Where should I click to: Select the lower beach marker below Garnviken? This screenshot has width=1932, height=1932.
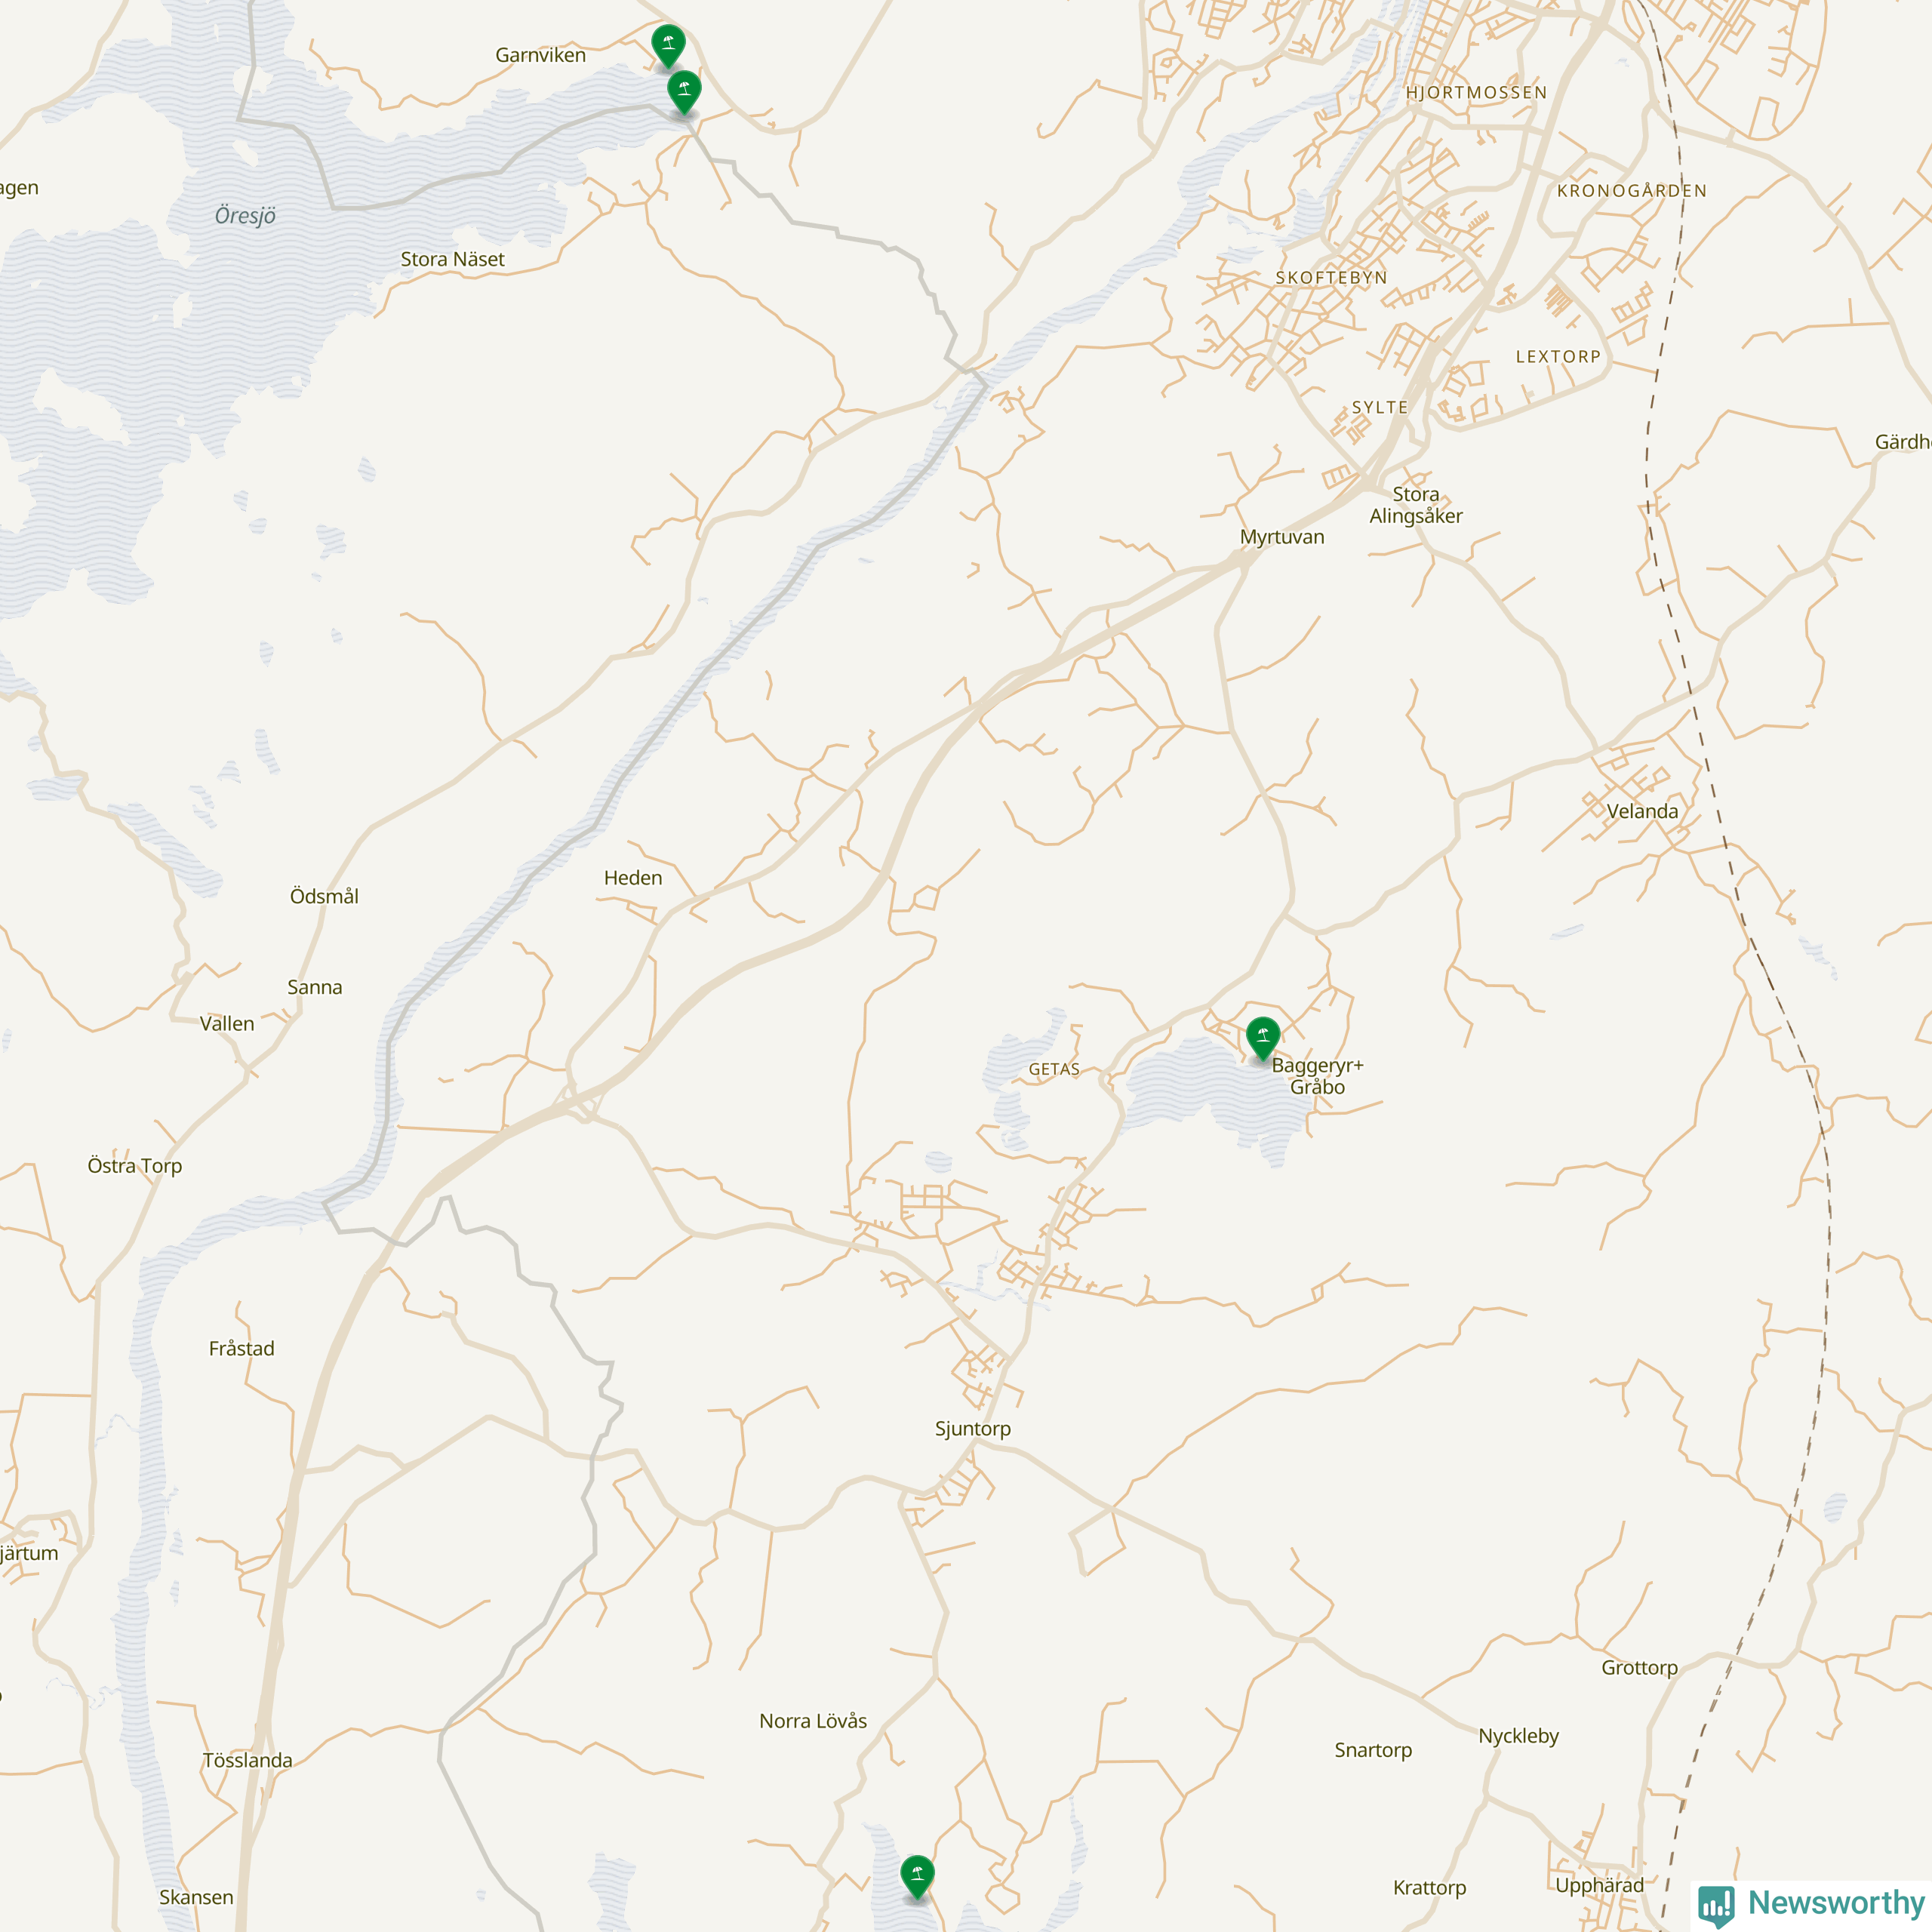(684, 92)
